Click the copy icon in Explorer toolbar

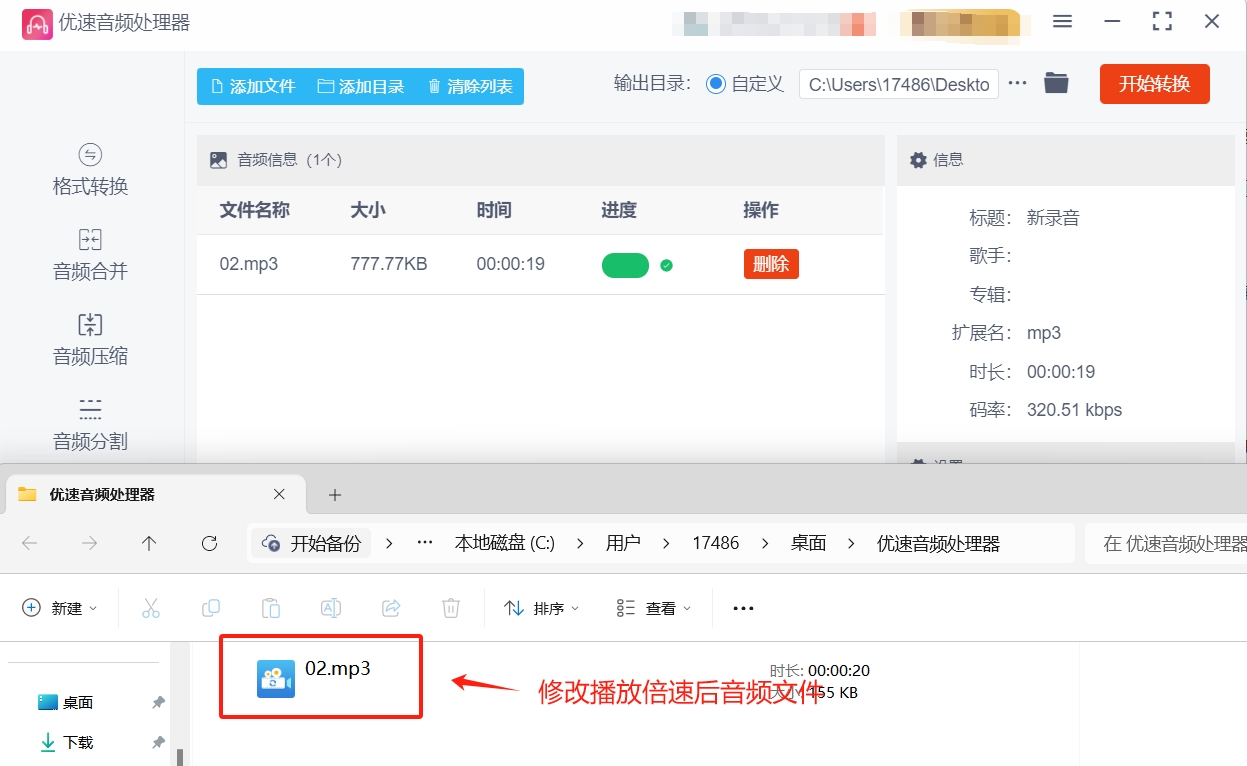(211, 608)
